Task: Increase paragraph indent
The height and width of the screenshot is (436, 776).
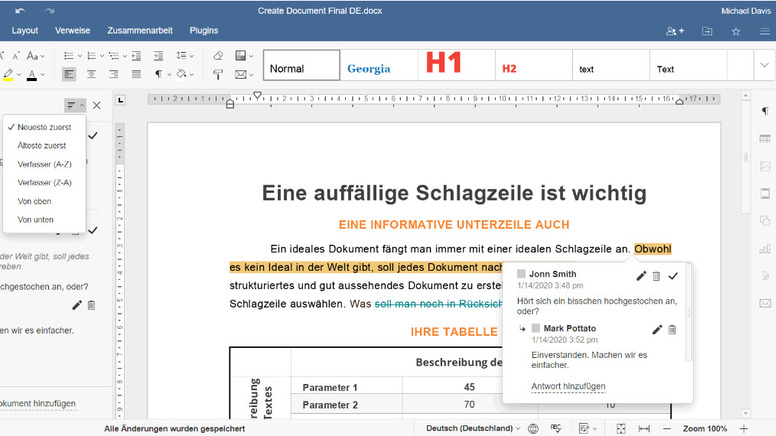Action: tap(158, 56)
